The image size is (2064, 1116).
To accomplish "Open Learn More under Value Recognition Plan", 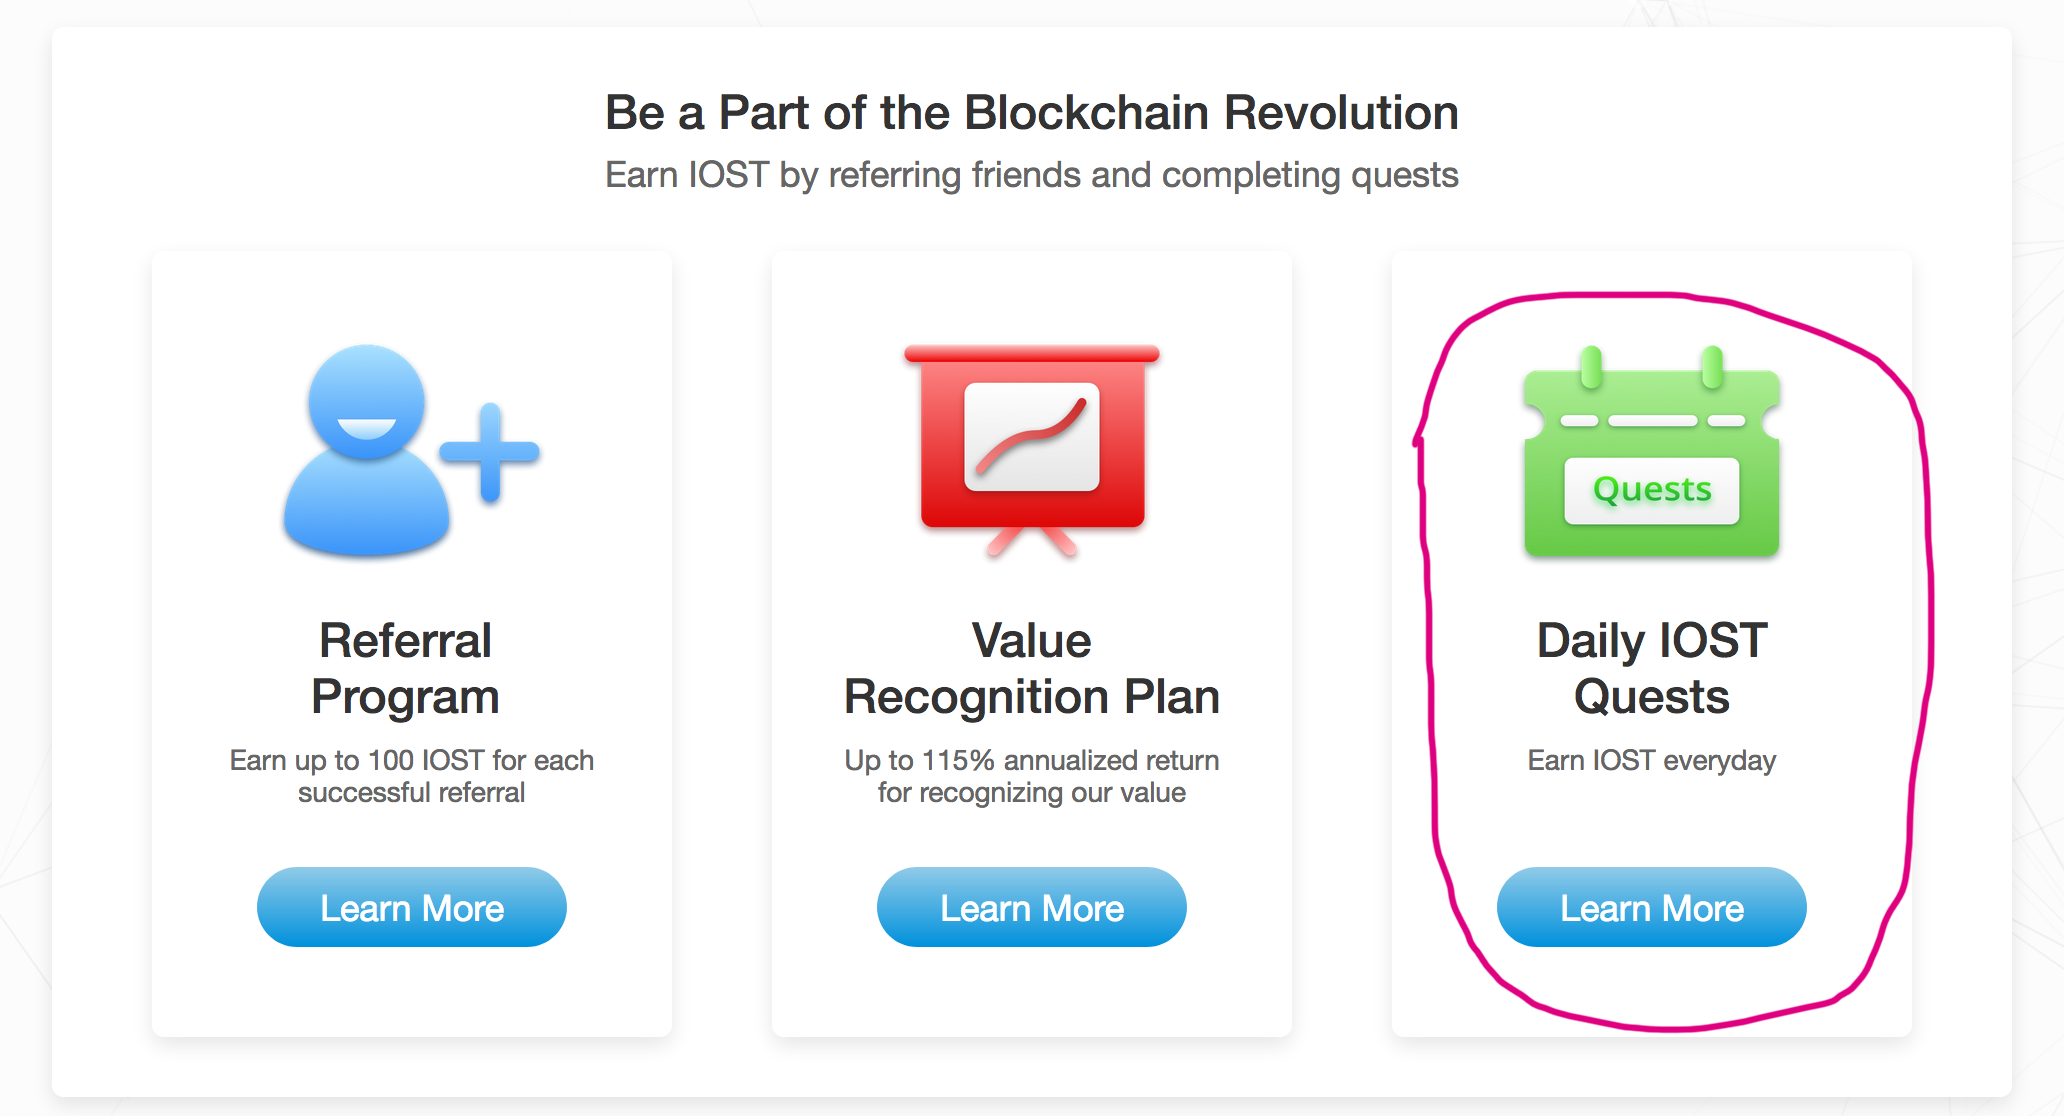I will coord(1032,907).
